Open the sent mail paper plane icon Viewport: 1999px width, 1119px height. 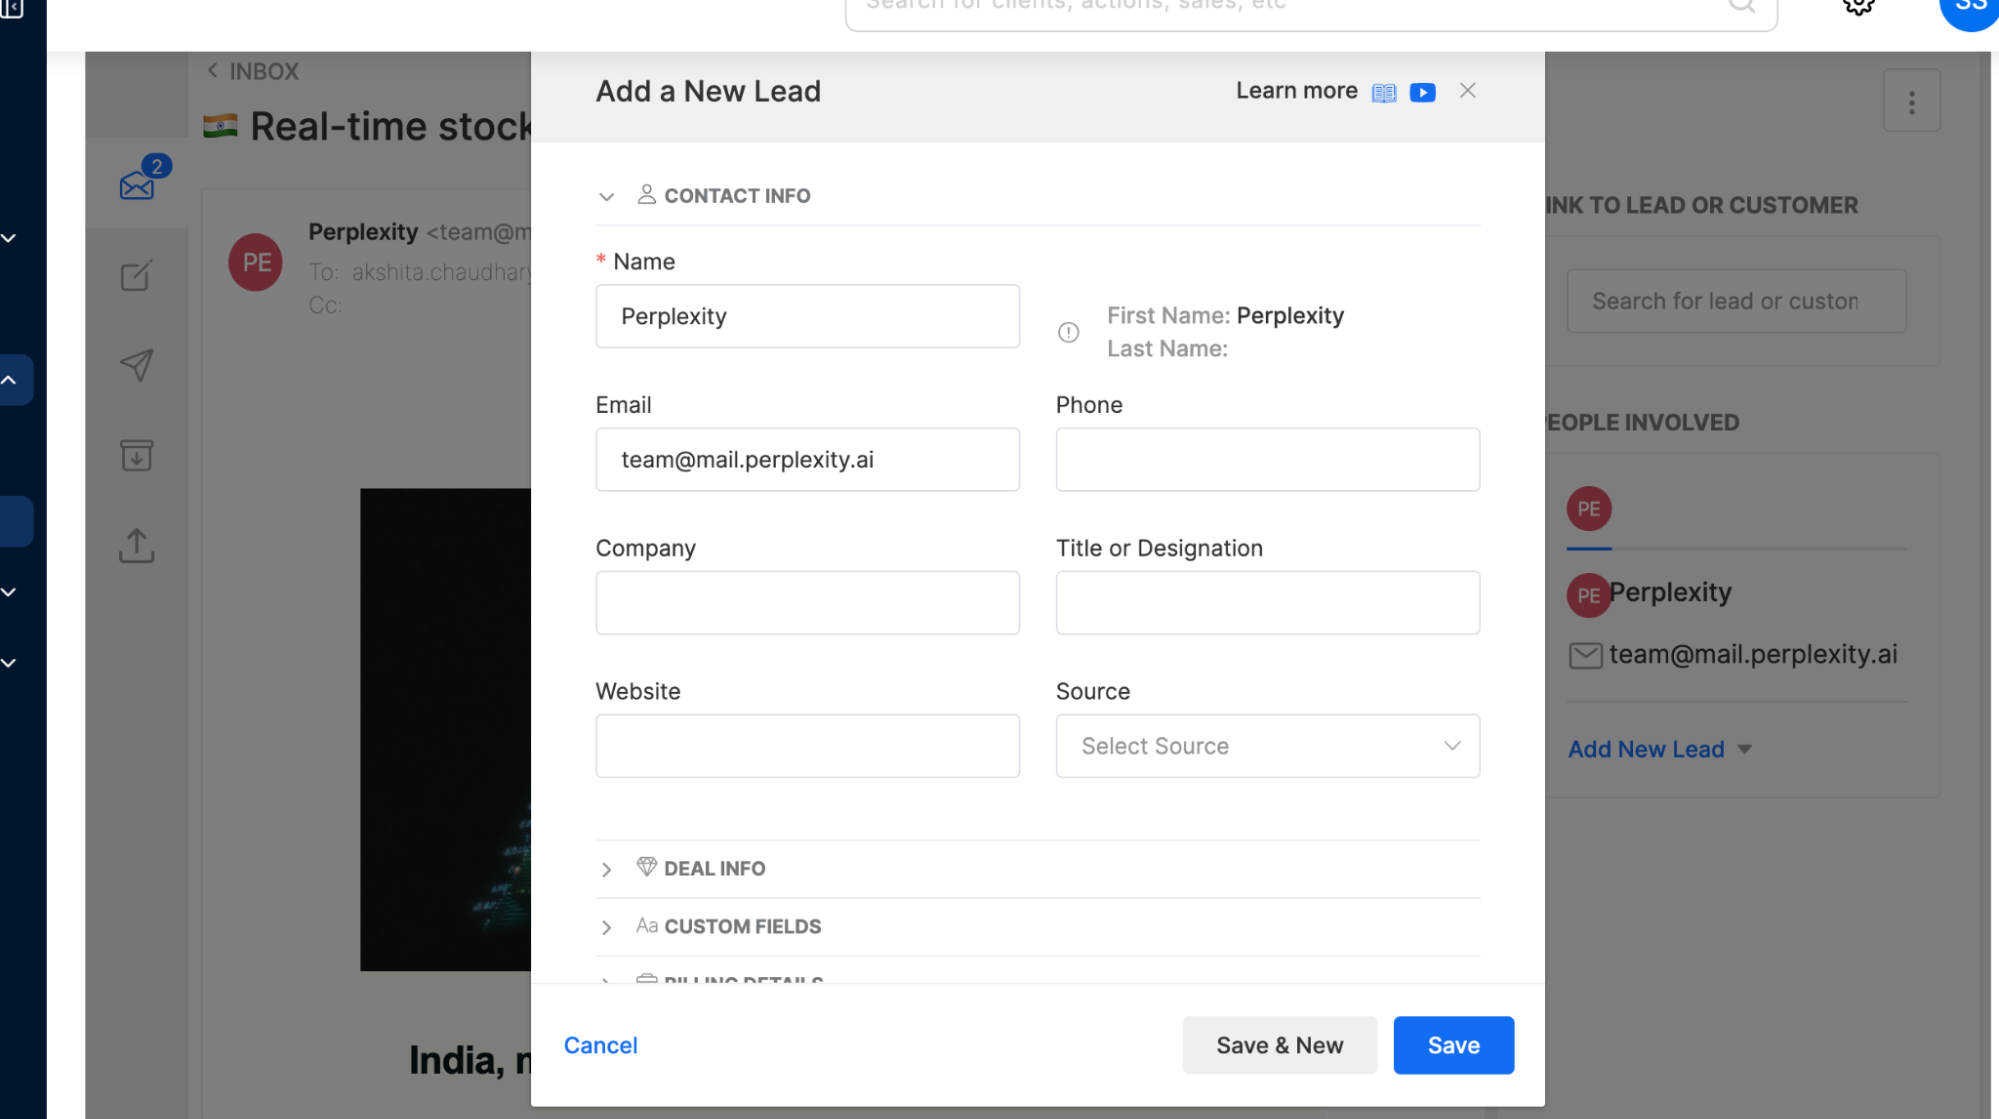coord(137,365)
